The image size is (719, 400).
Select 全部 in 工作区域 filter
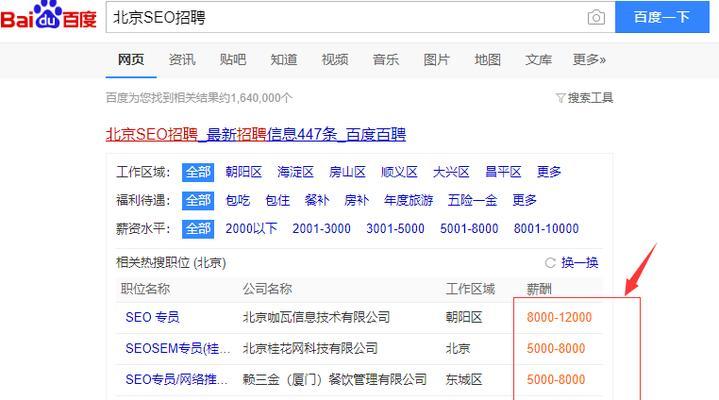point(198,172)
